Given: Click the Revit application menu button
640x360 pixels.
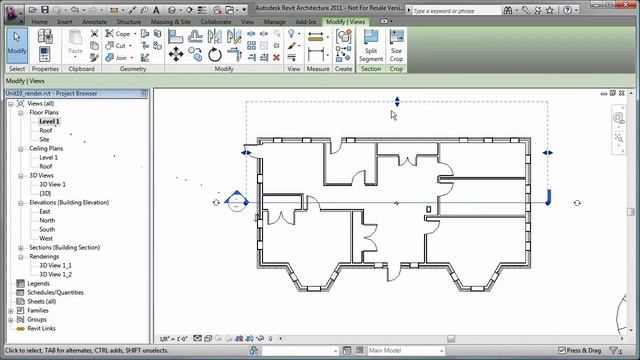Looking at the screenshot, I should coord(15,14).
